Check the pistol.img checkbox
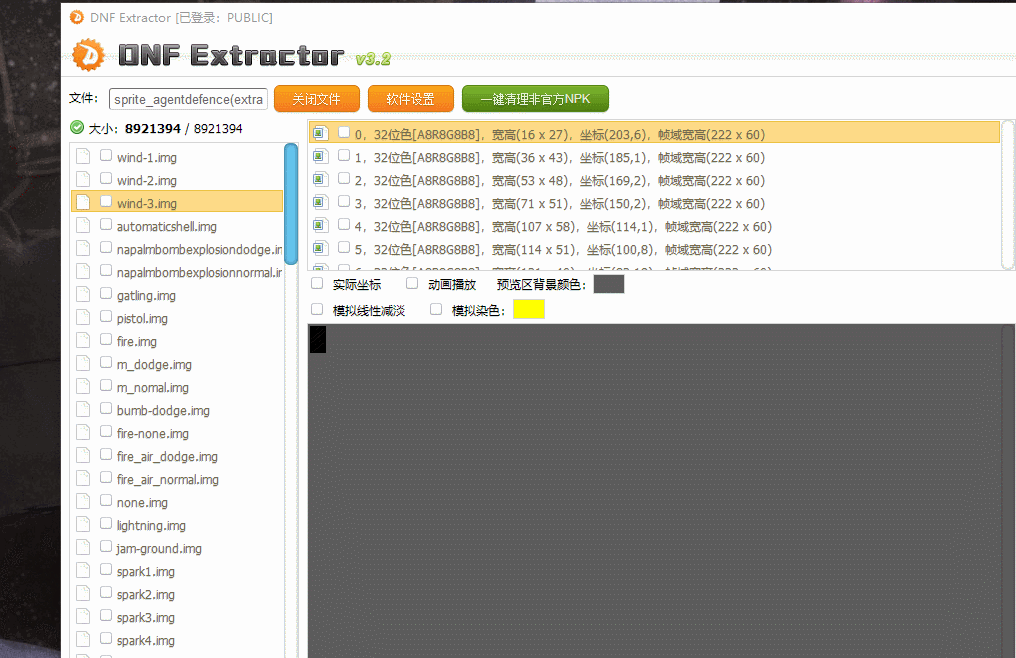The image size is (1016, 658). click(x=106, y=316)
